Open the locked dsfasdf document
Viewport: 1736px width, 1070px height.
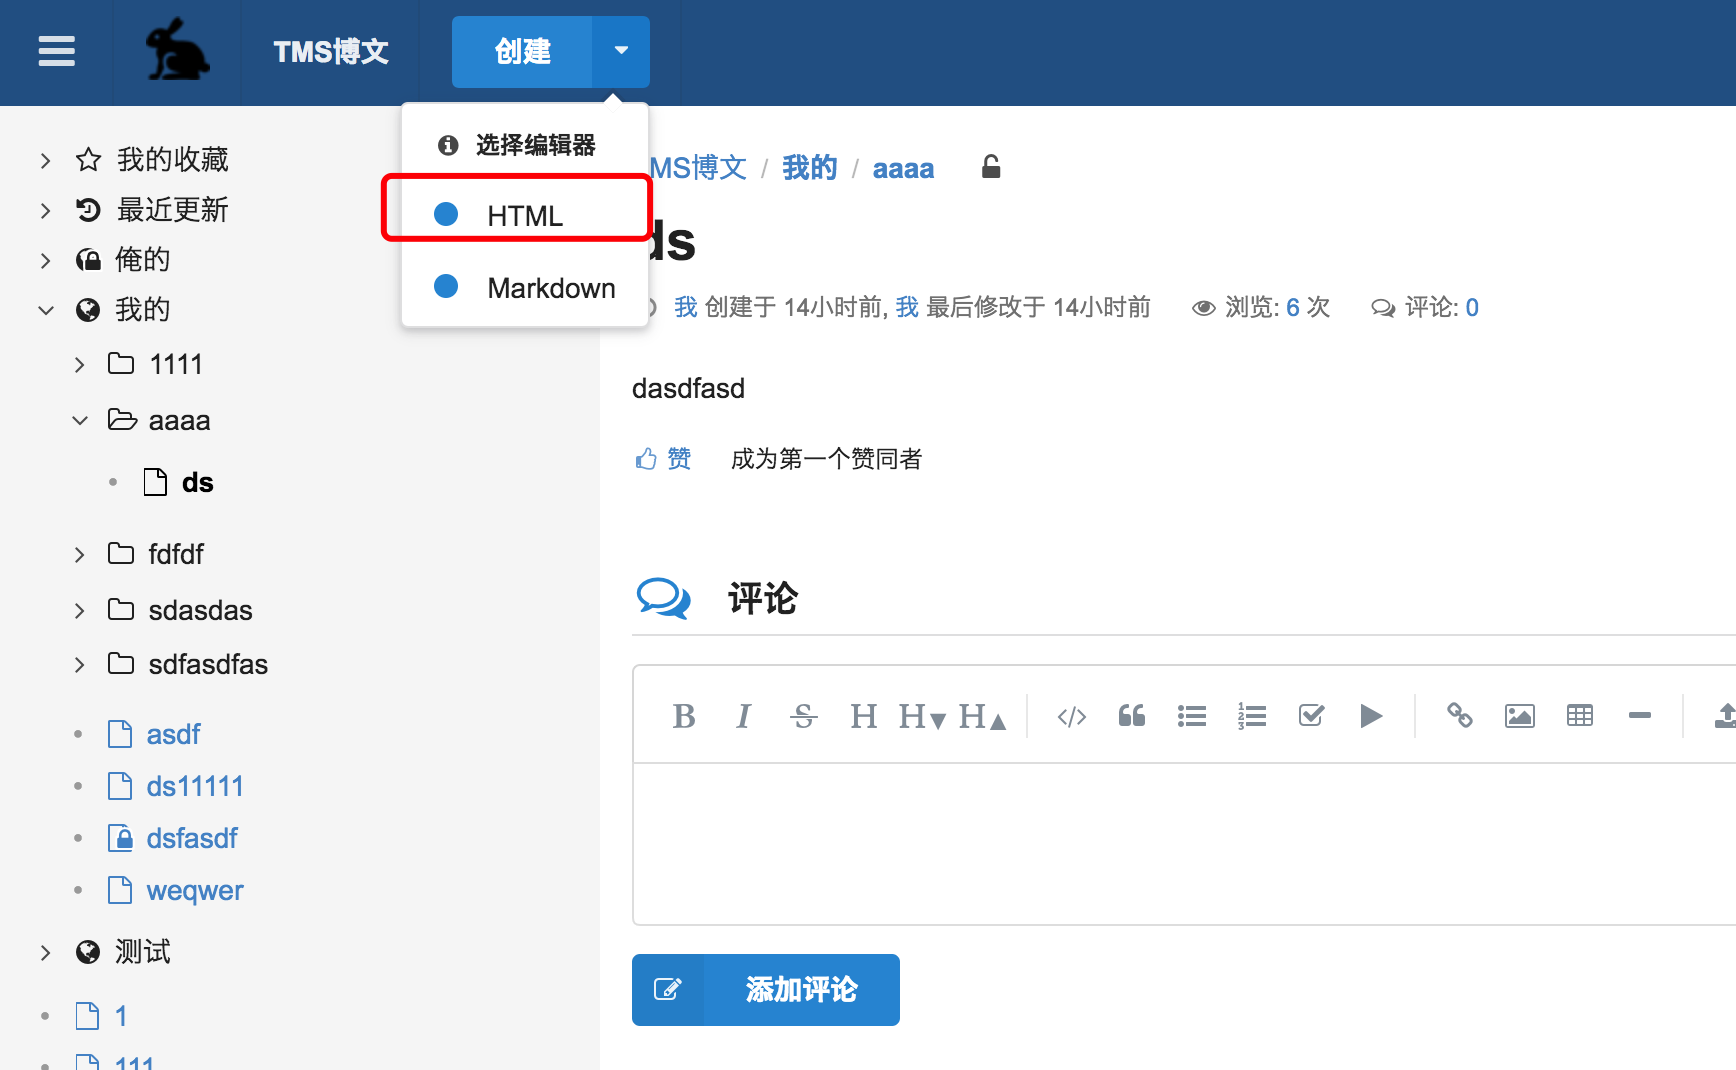(191, 838)
